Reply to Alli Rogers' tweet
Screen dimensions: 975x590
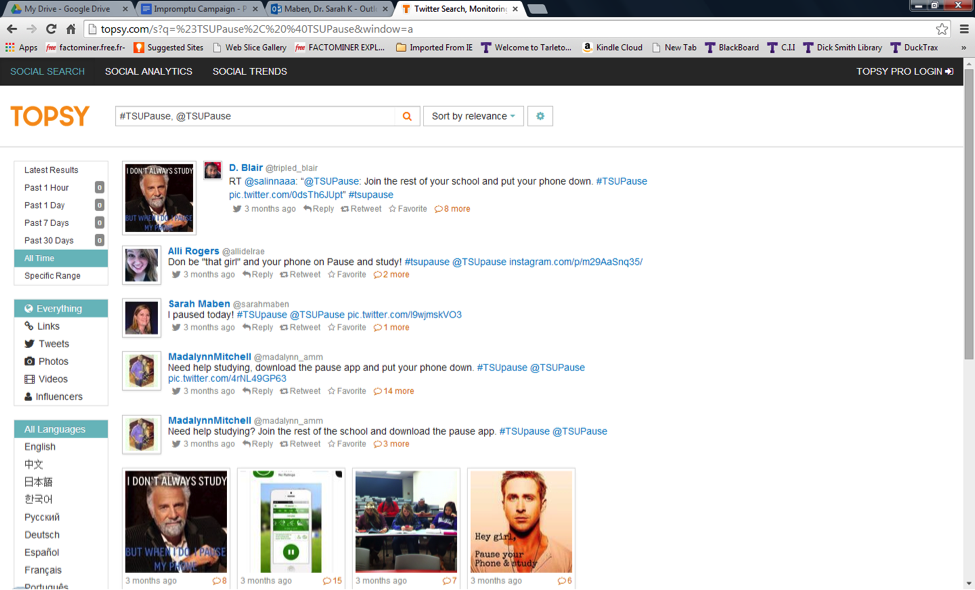[257, 274]
